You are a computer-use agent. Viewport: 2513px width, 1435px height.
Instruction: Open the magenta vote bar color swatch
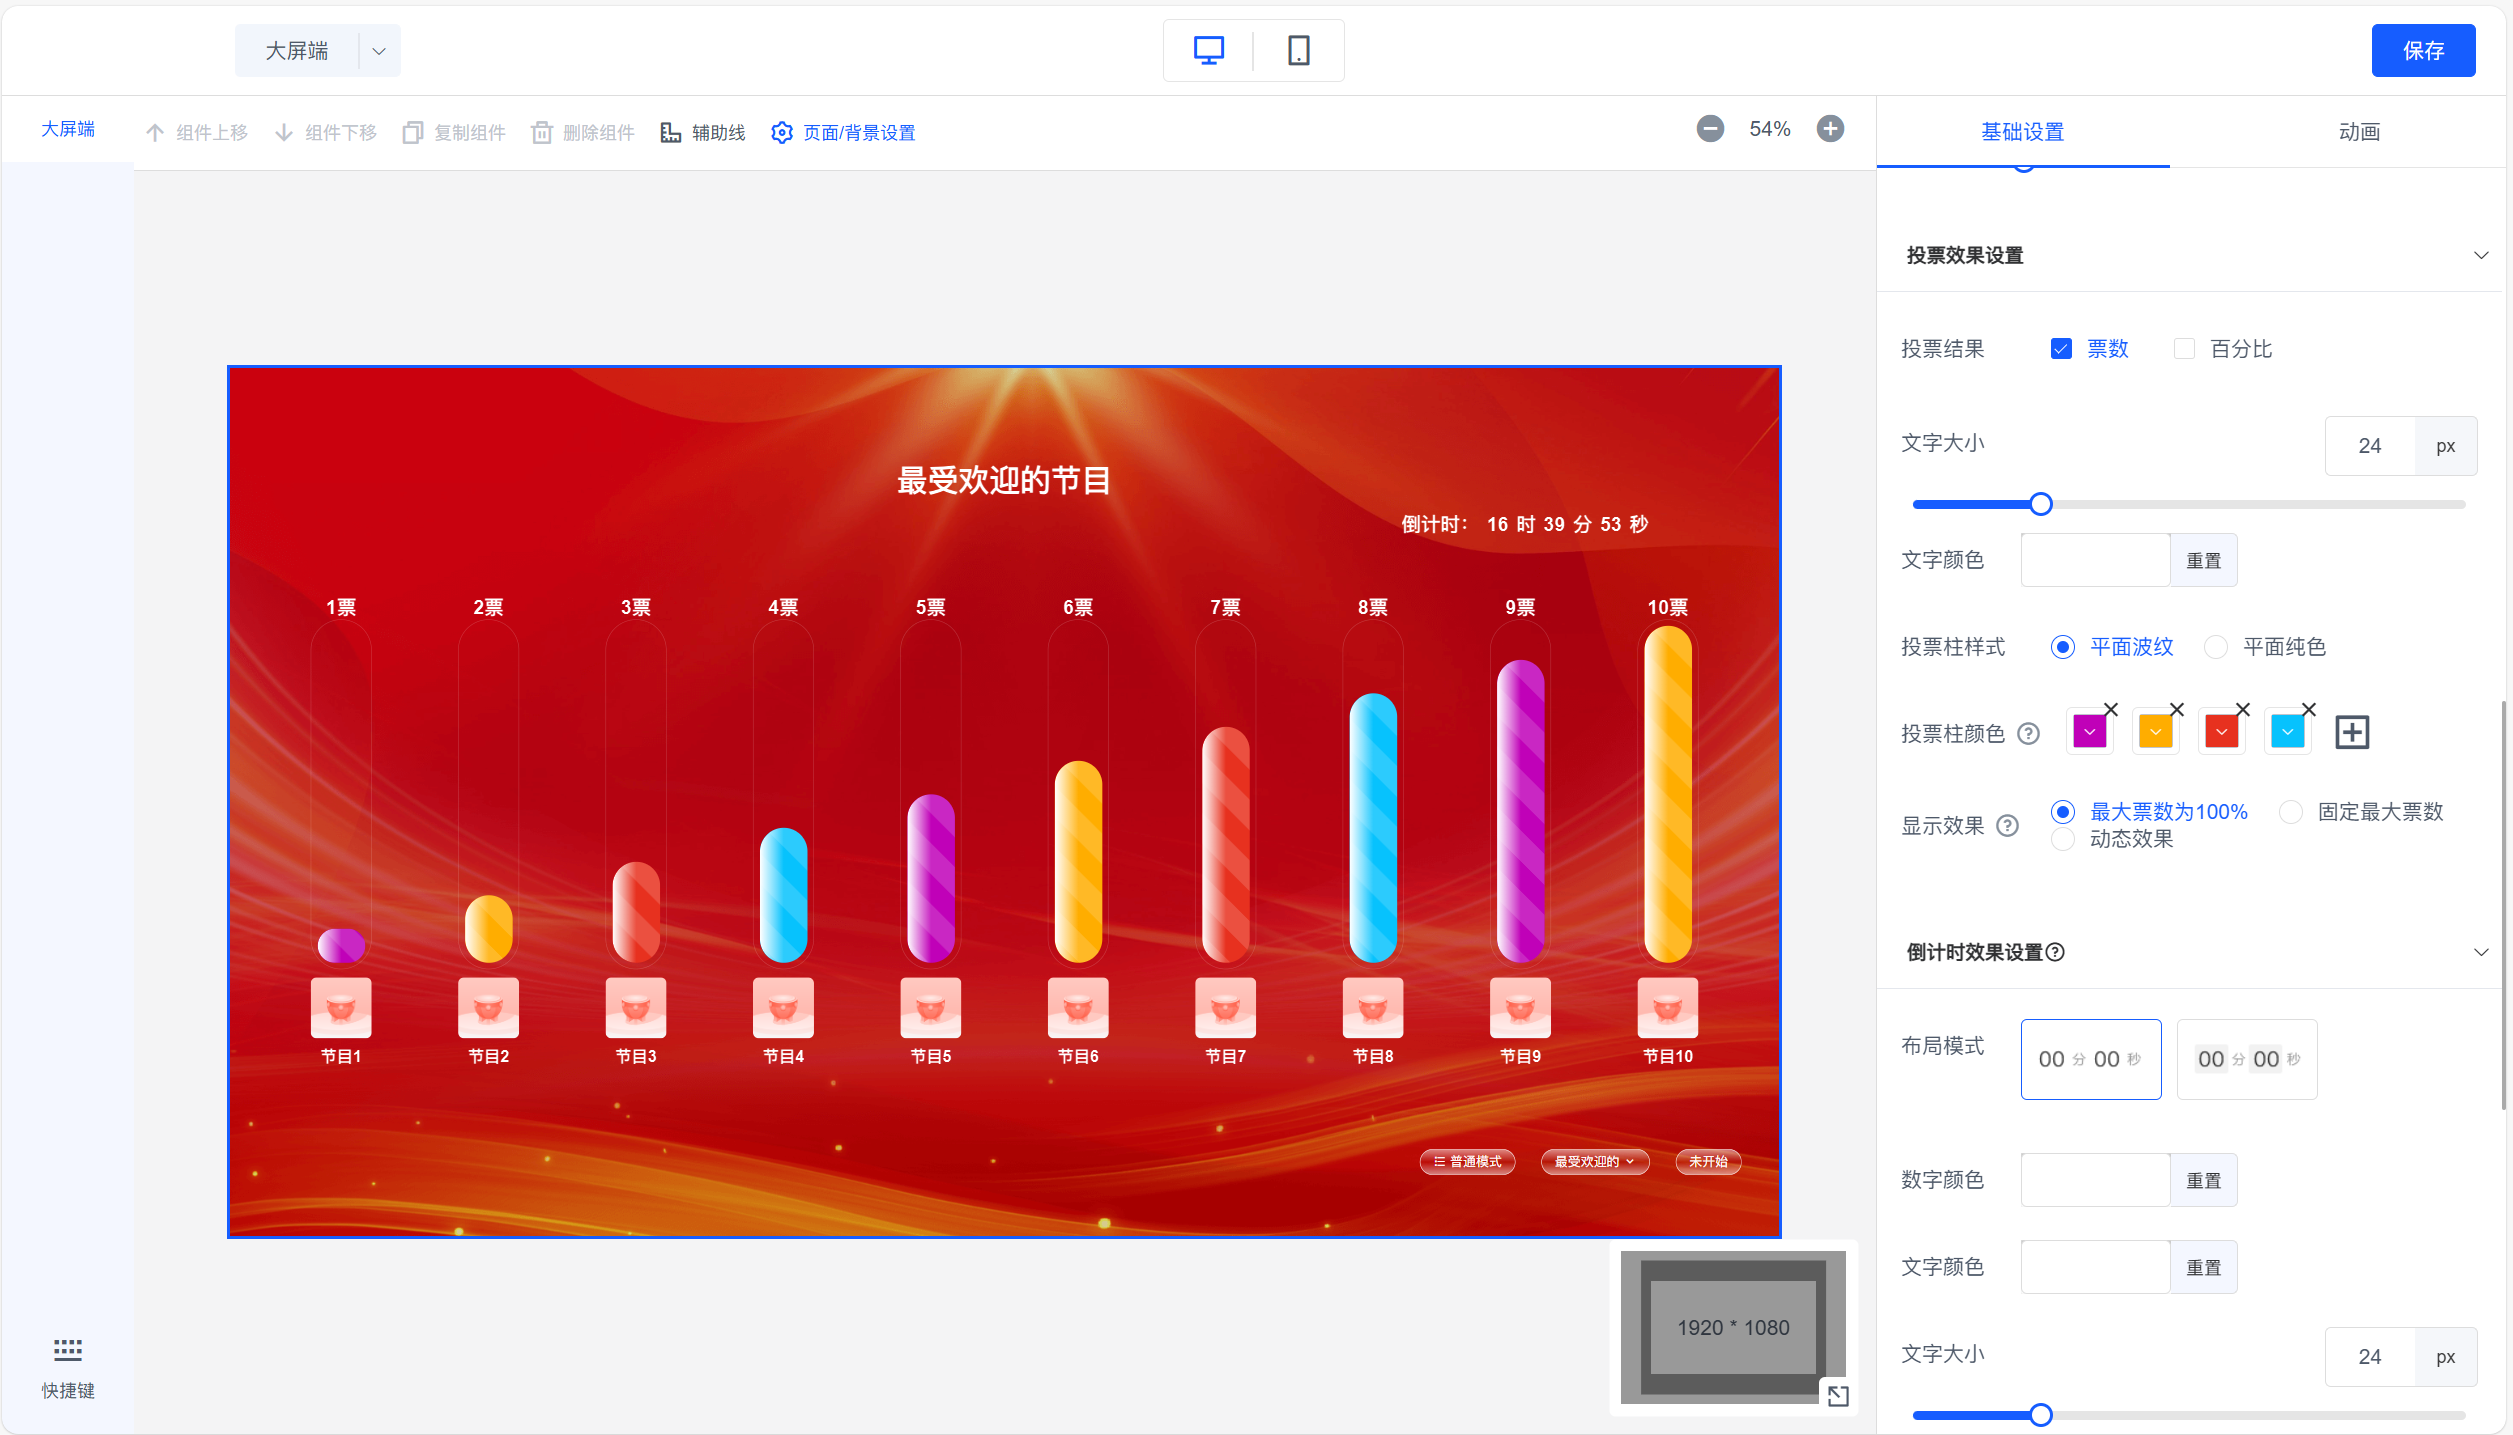(x=2089, y=732)
